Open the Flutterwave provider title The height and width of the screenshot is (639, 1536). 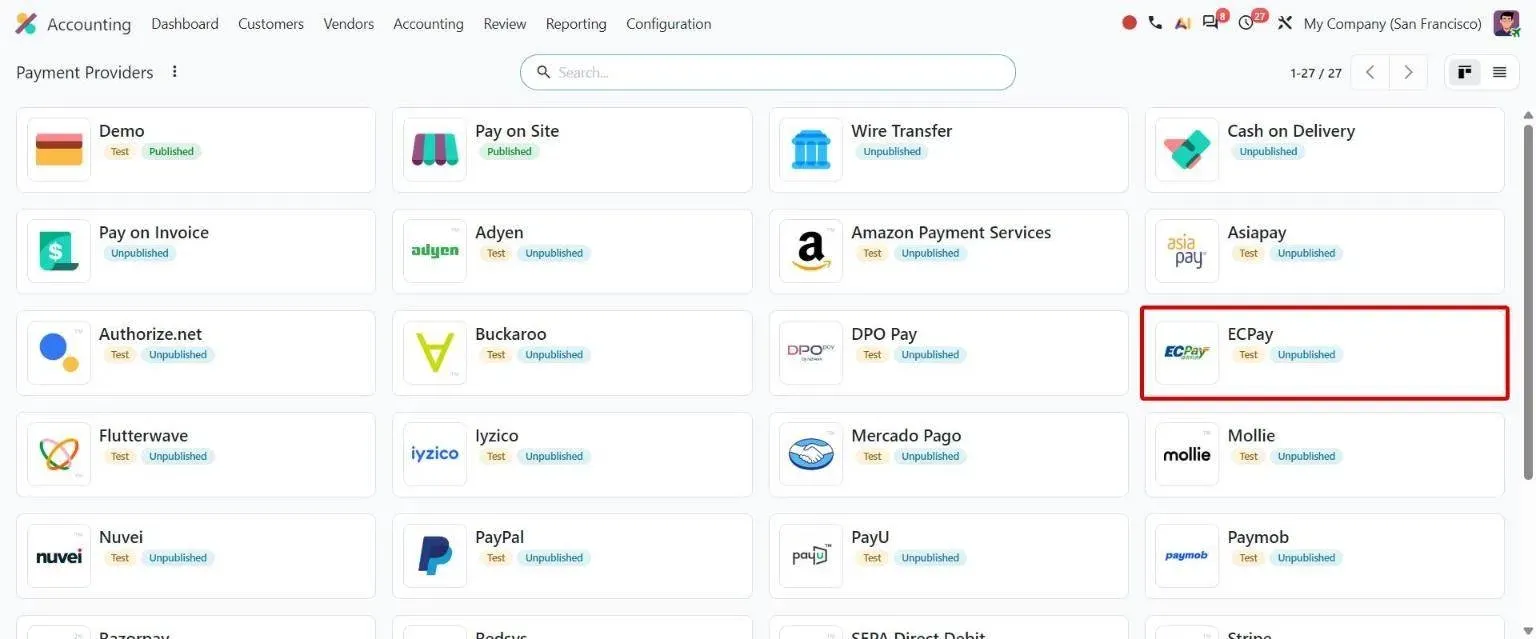tap(144, 436)
